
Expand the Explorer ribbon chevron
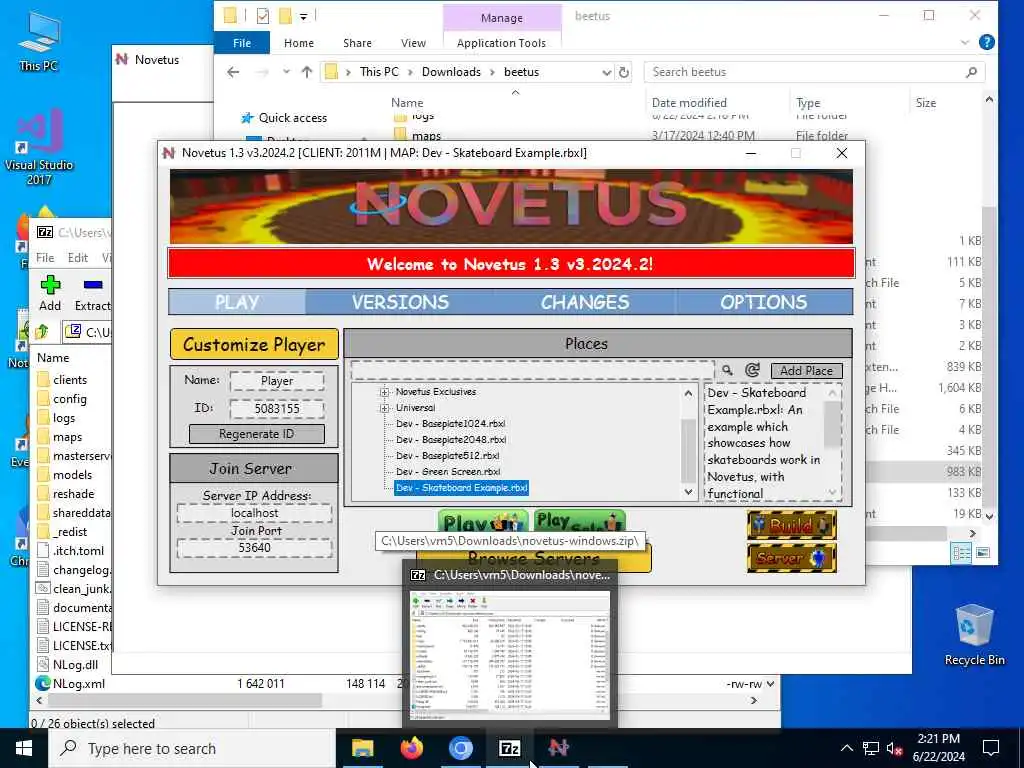(965, 42)
